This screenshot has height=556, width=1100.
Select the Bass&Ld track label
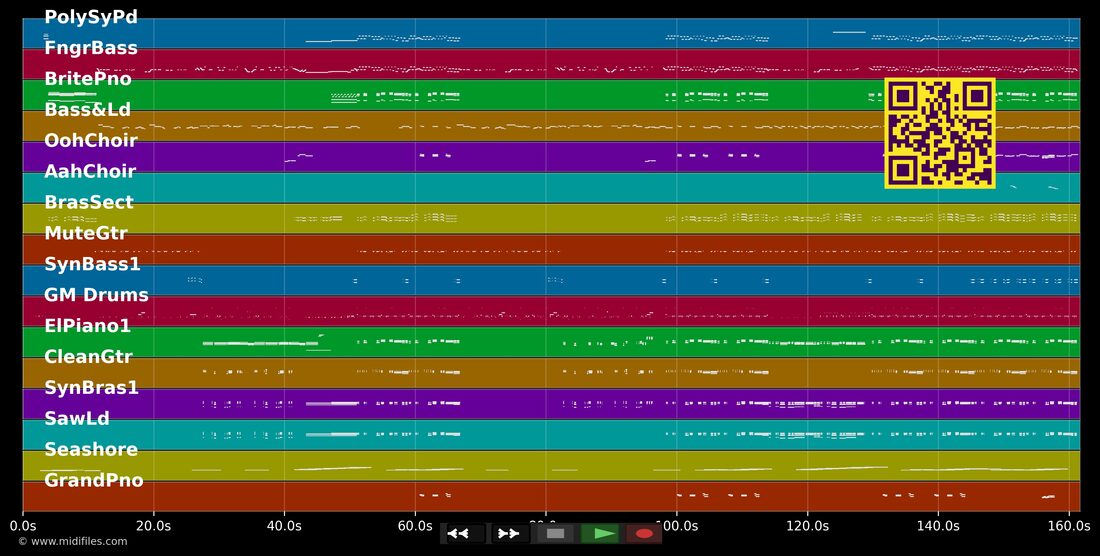click(88, 109)
